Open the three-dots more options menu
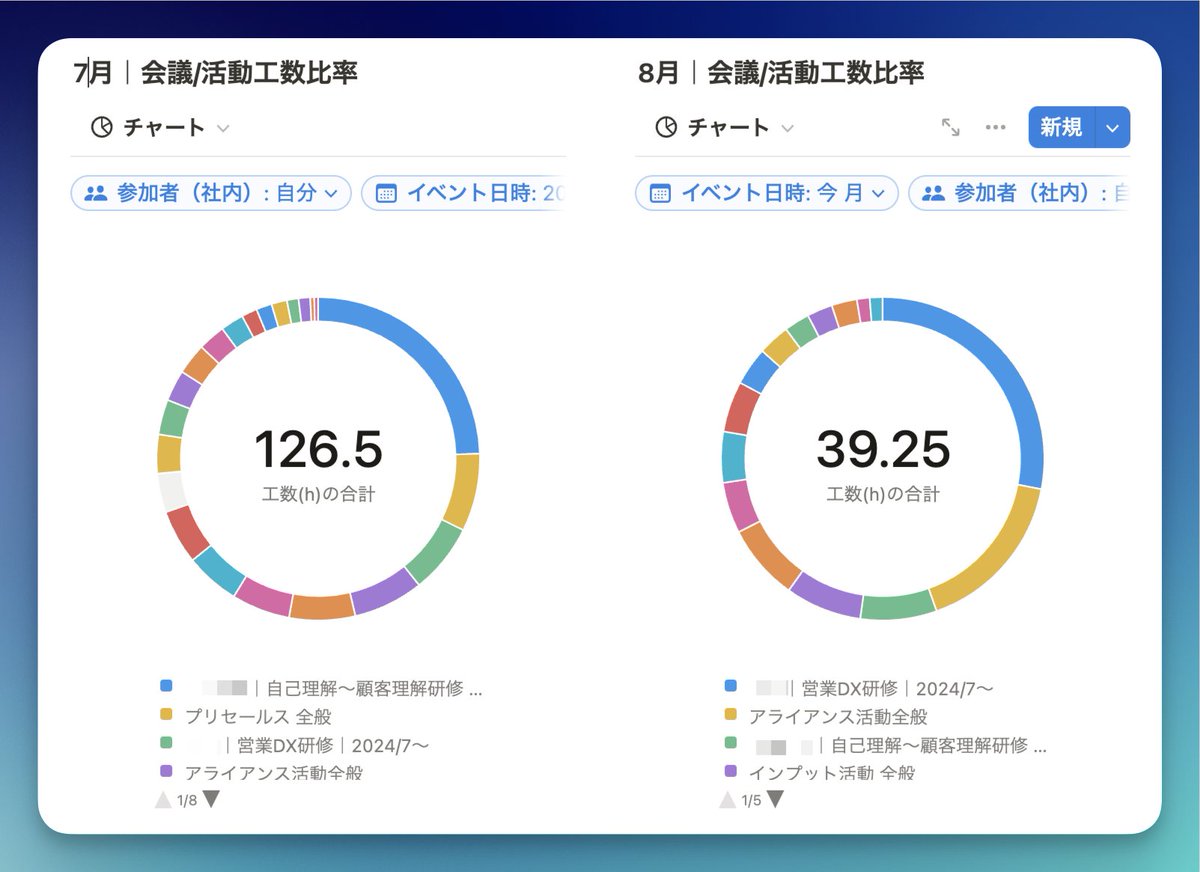This screenshot has width=1200, height=872. pyautogui.click(x=995, y=127)
